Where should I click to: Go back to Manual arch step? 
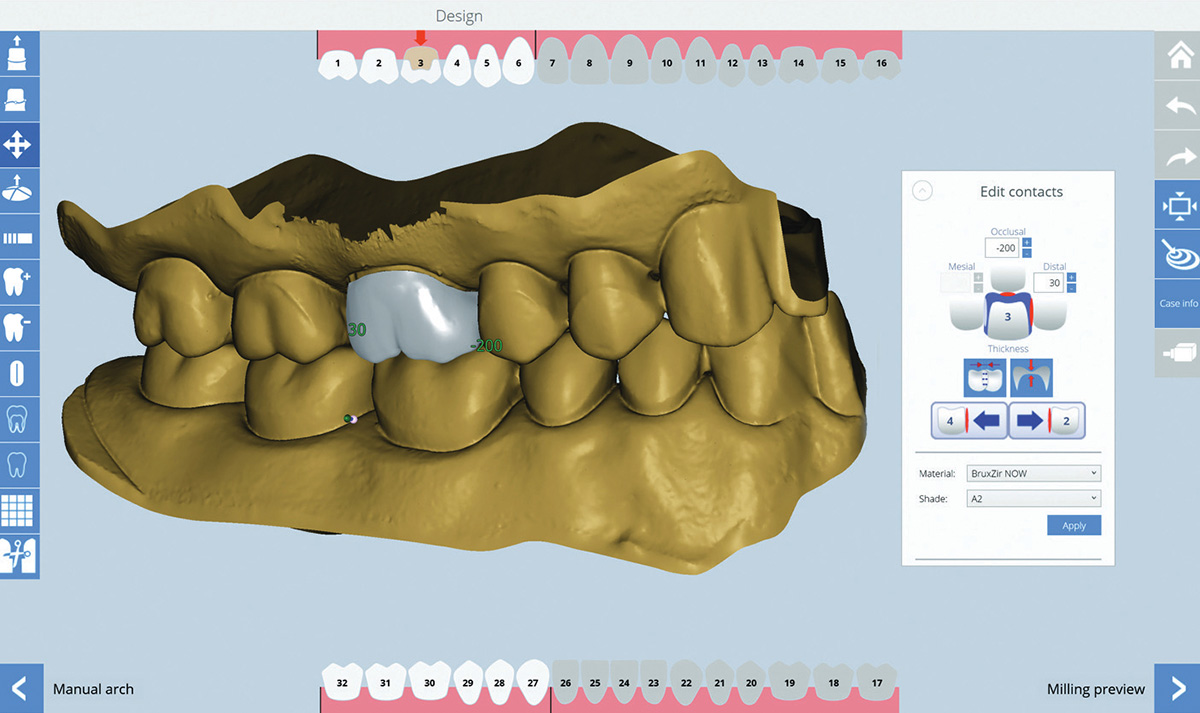click(x=21, y=688)
